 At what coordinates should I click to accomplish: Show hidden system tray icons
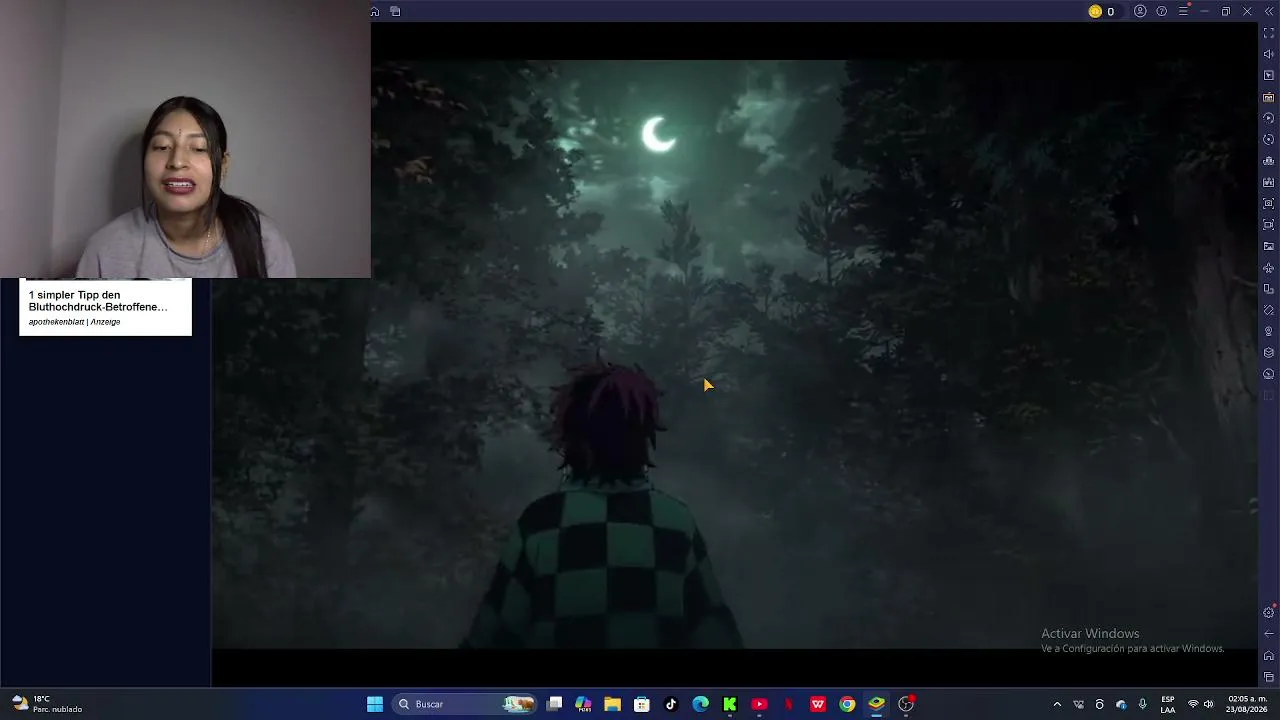(1057, 704)
